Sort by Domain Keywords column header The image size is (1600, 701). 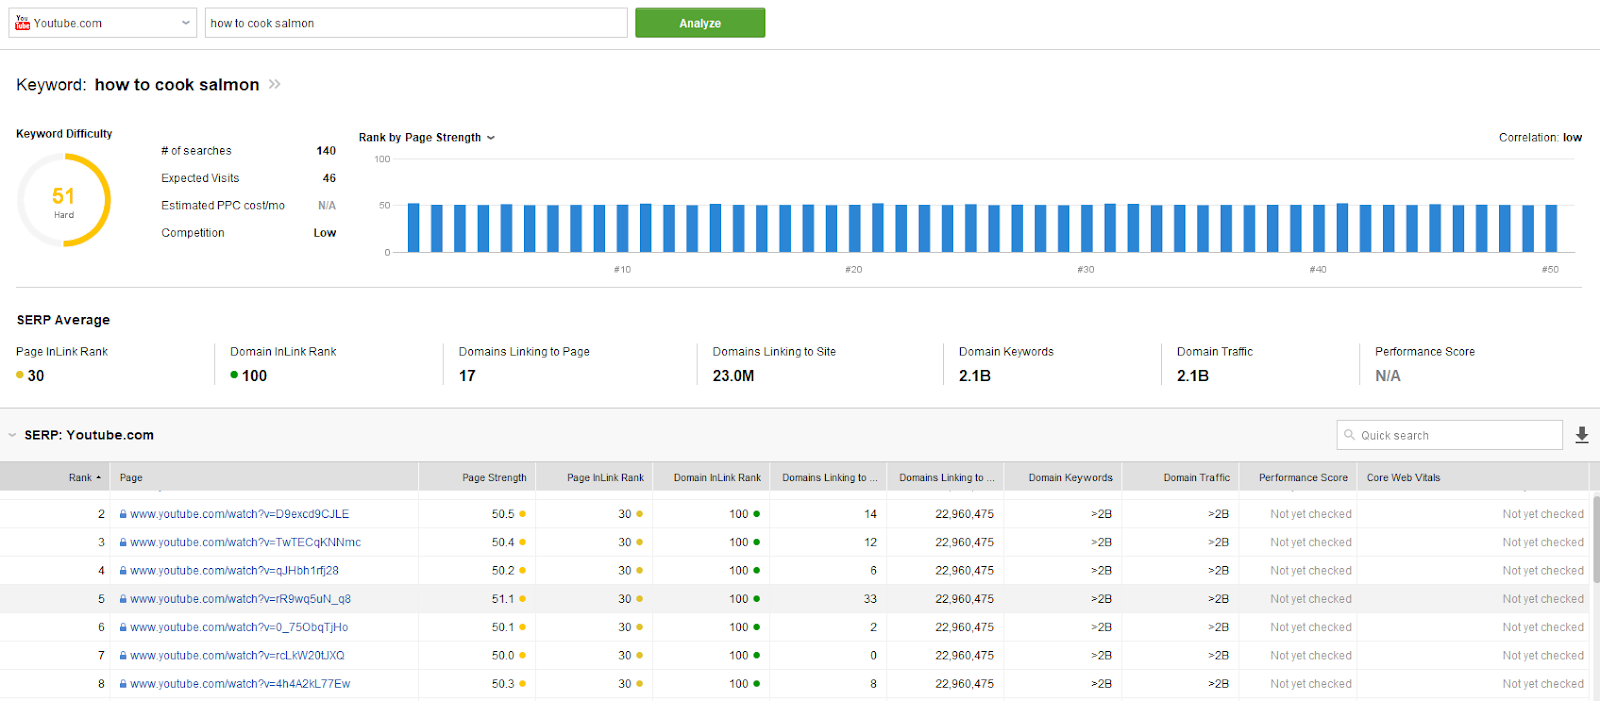1070,478
